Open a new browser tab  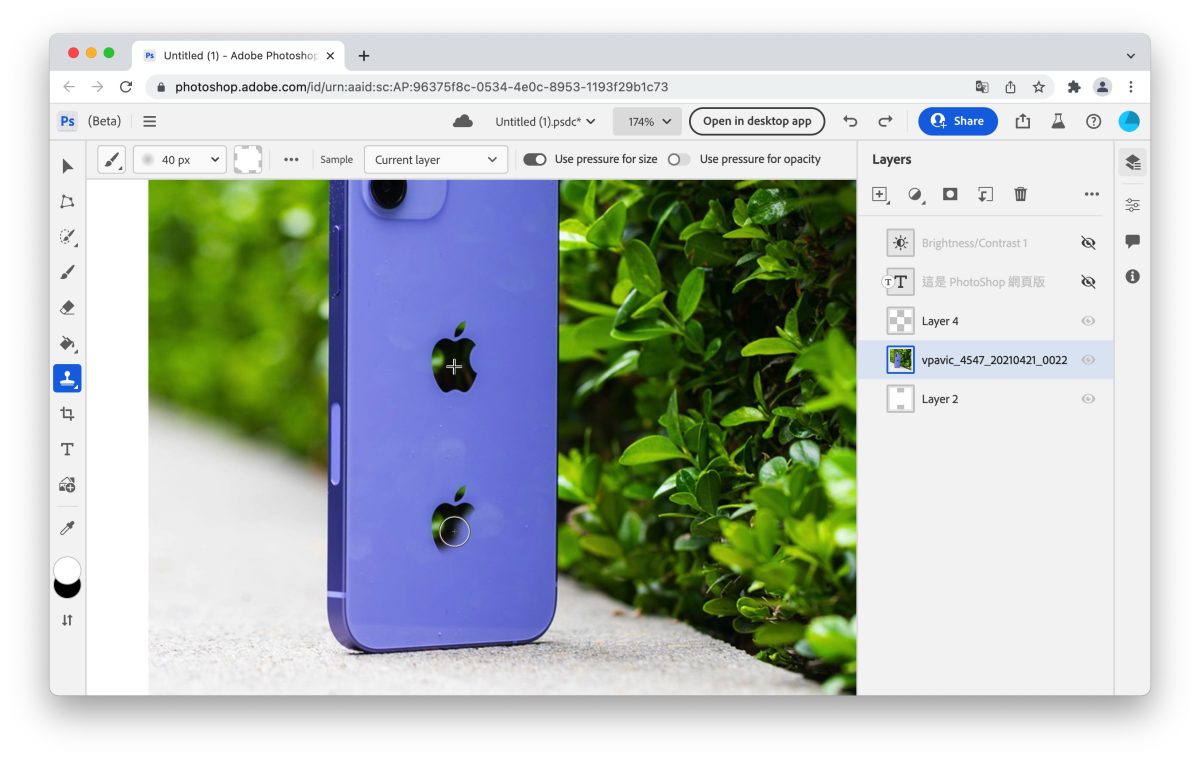(364, 56)
